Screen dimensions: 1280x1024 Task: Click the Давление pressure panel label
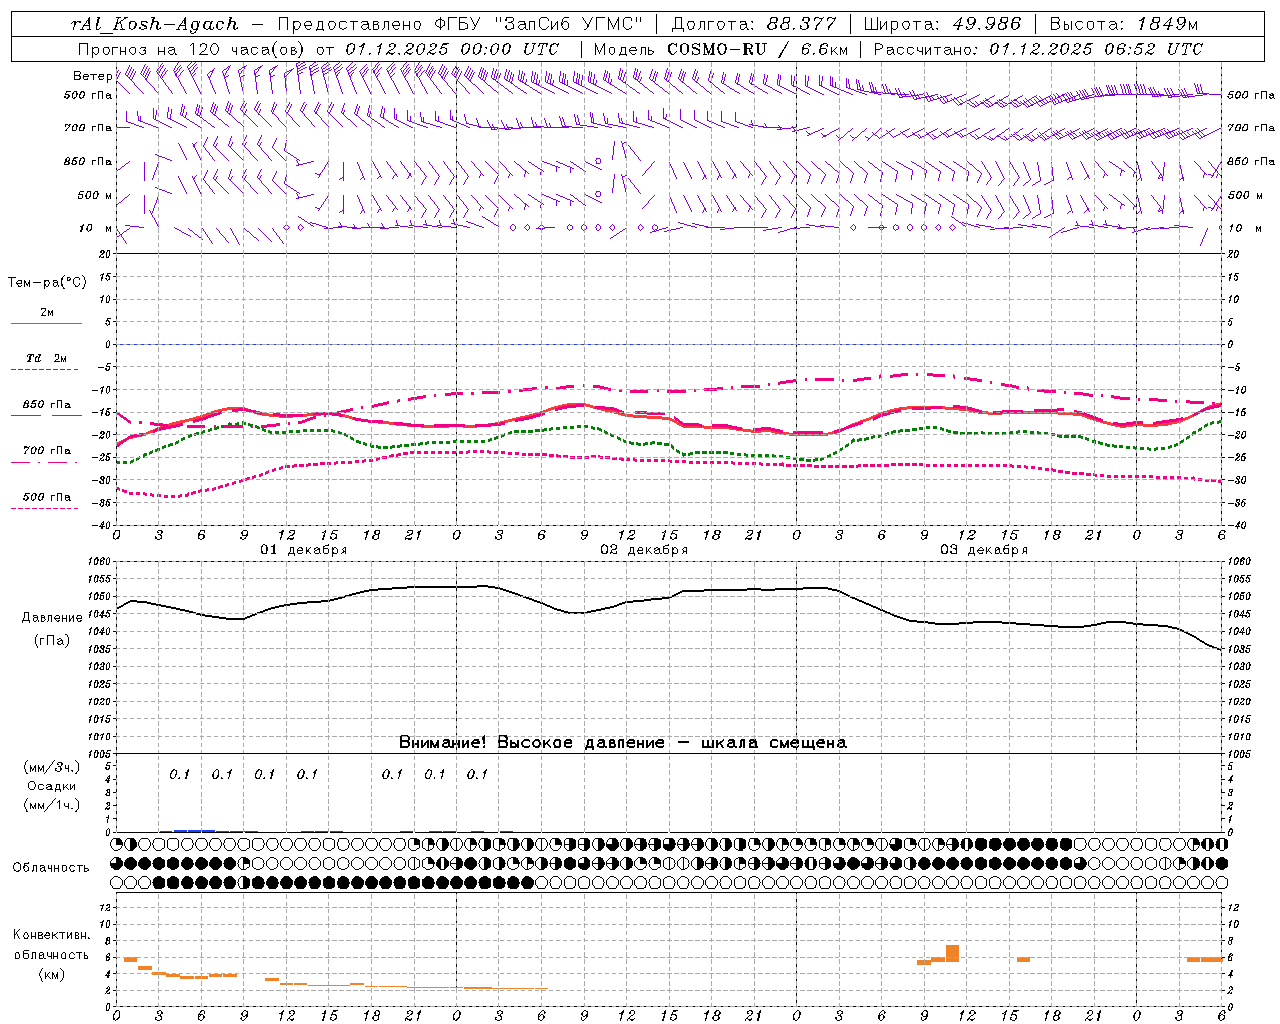pyautogui.click(x=52, y=618)
